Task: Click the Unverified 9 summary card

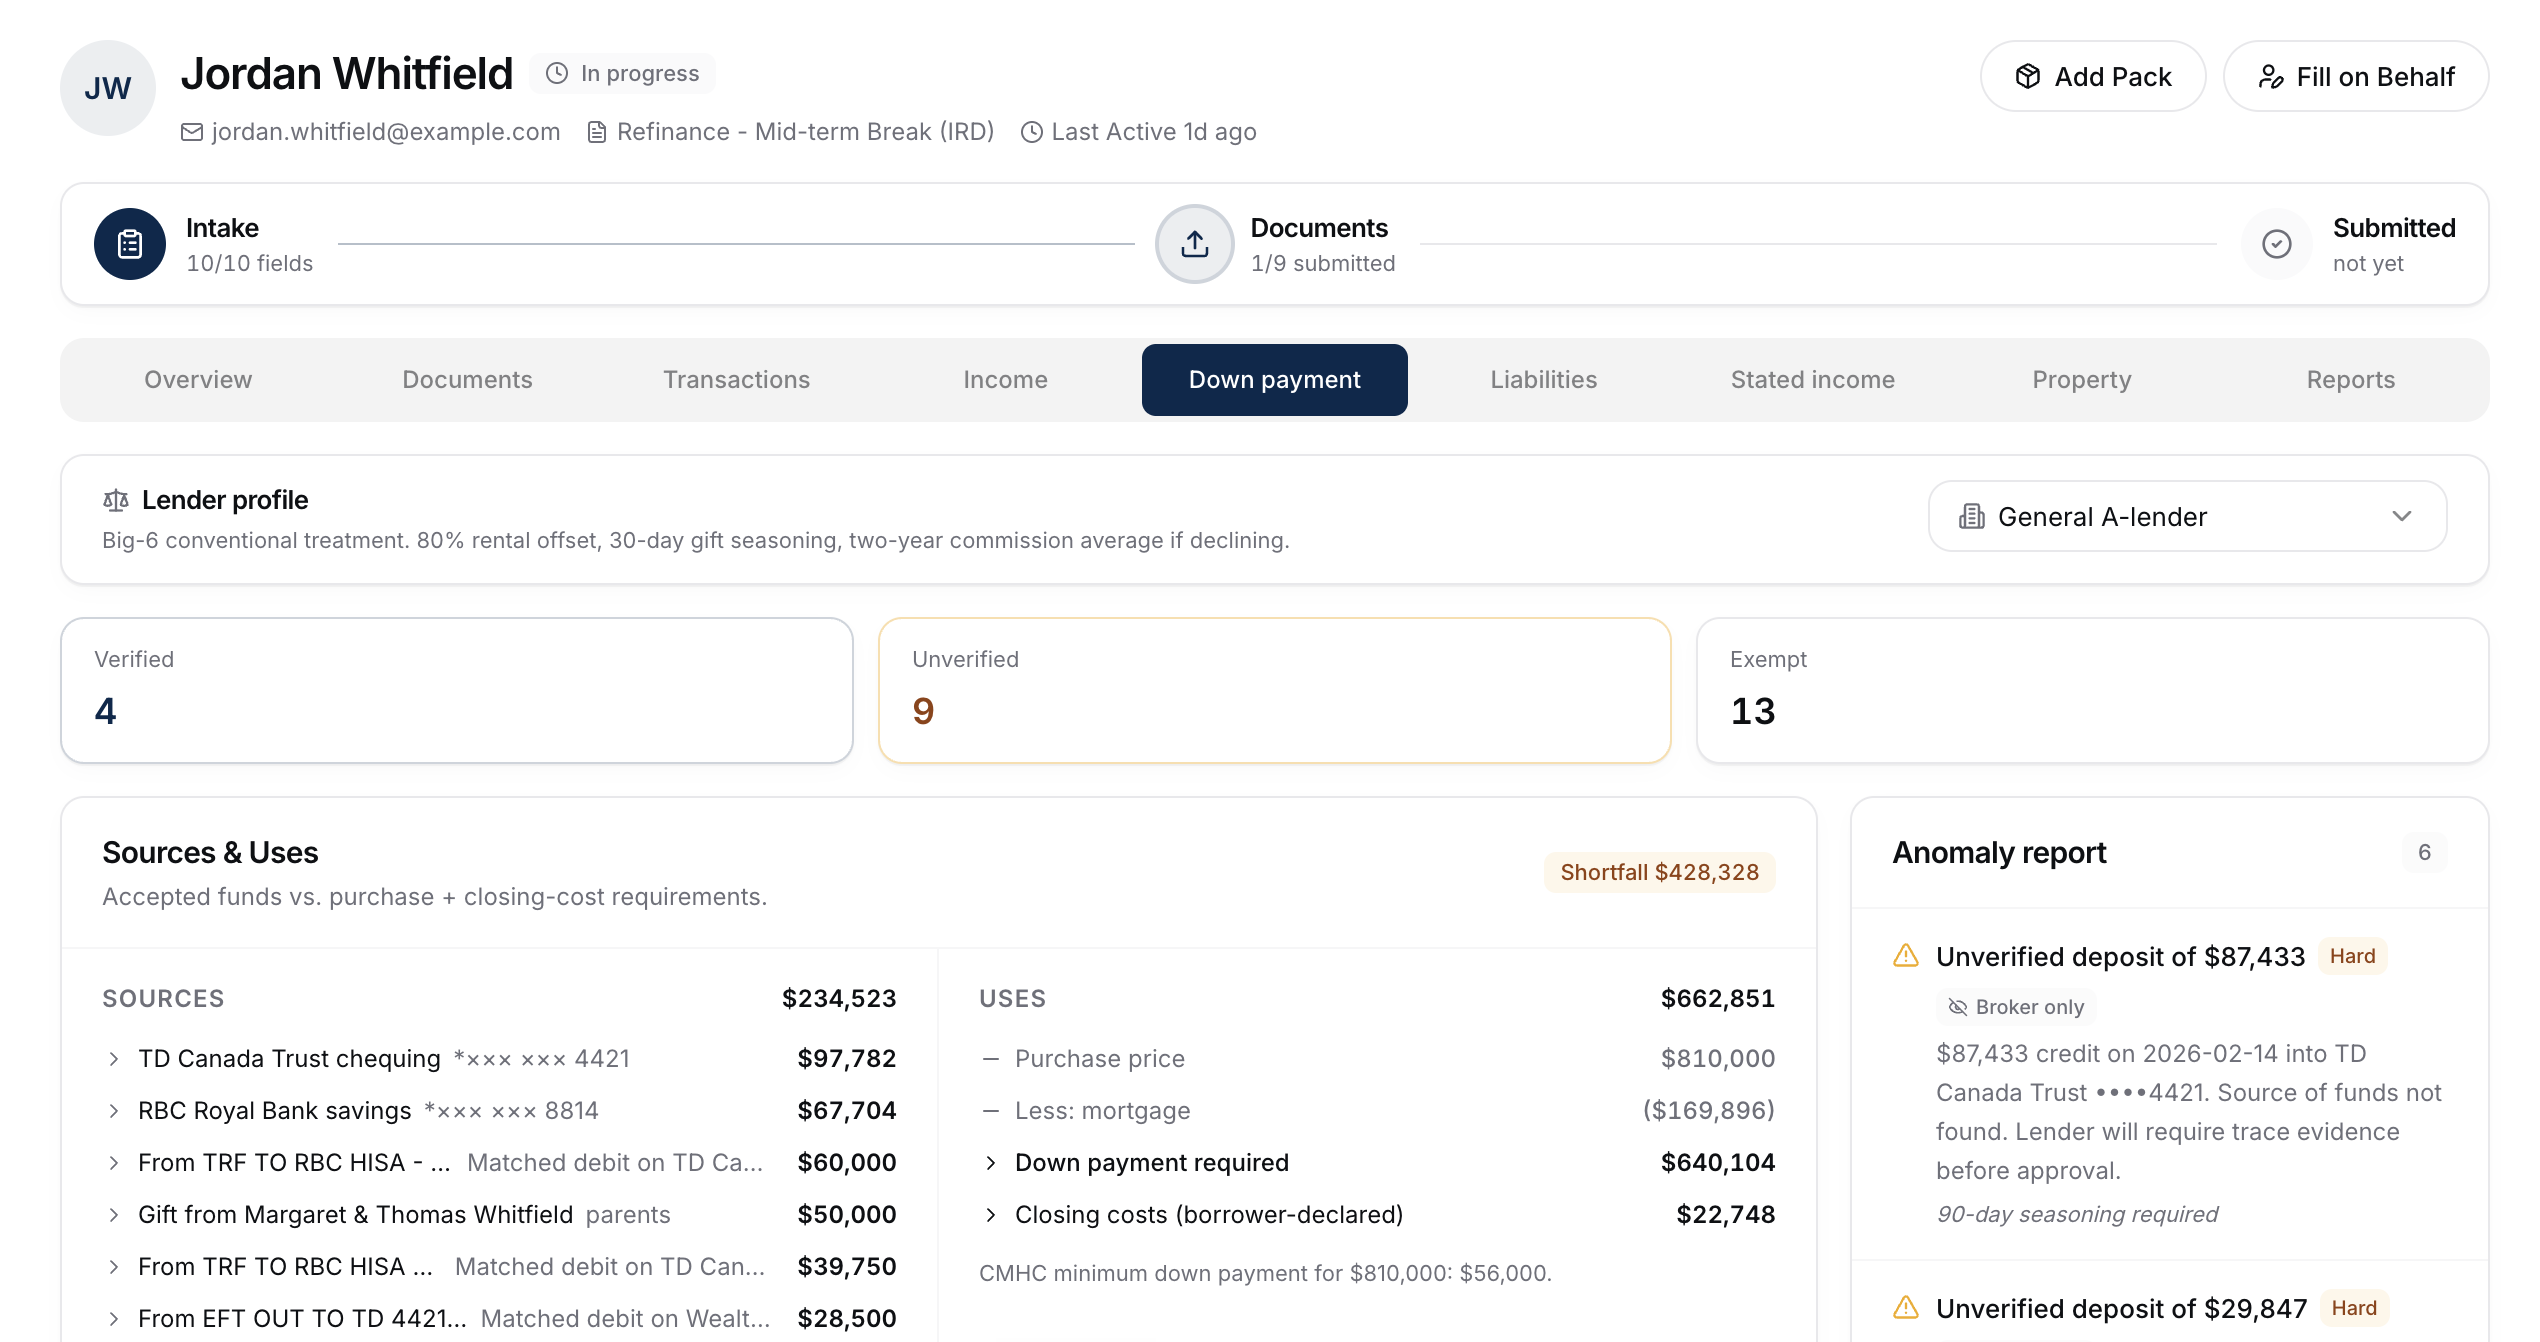Action: [1274, 690]
